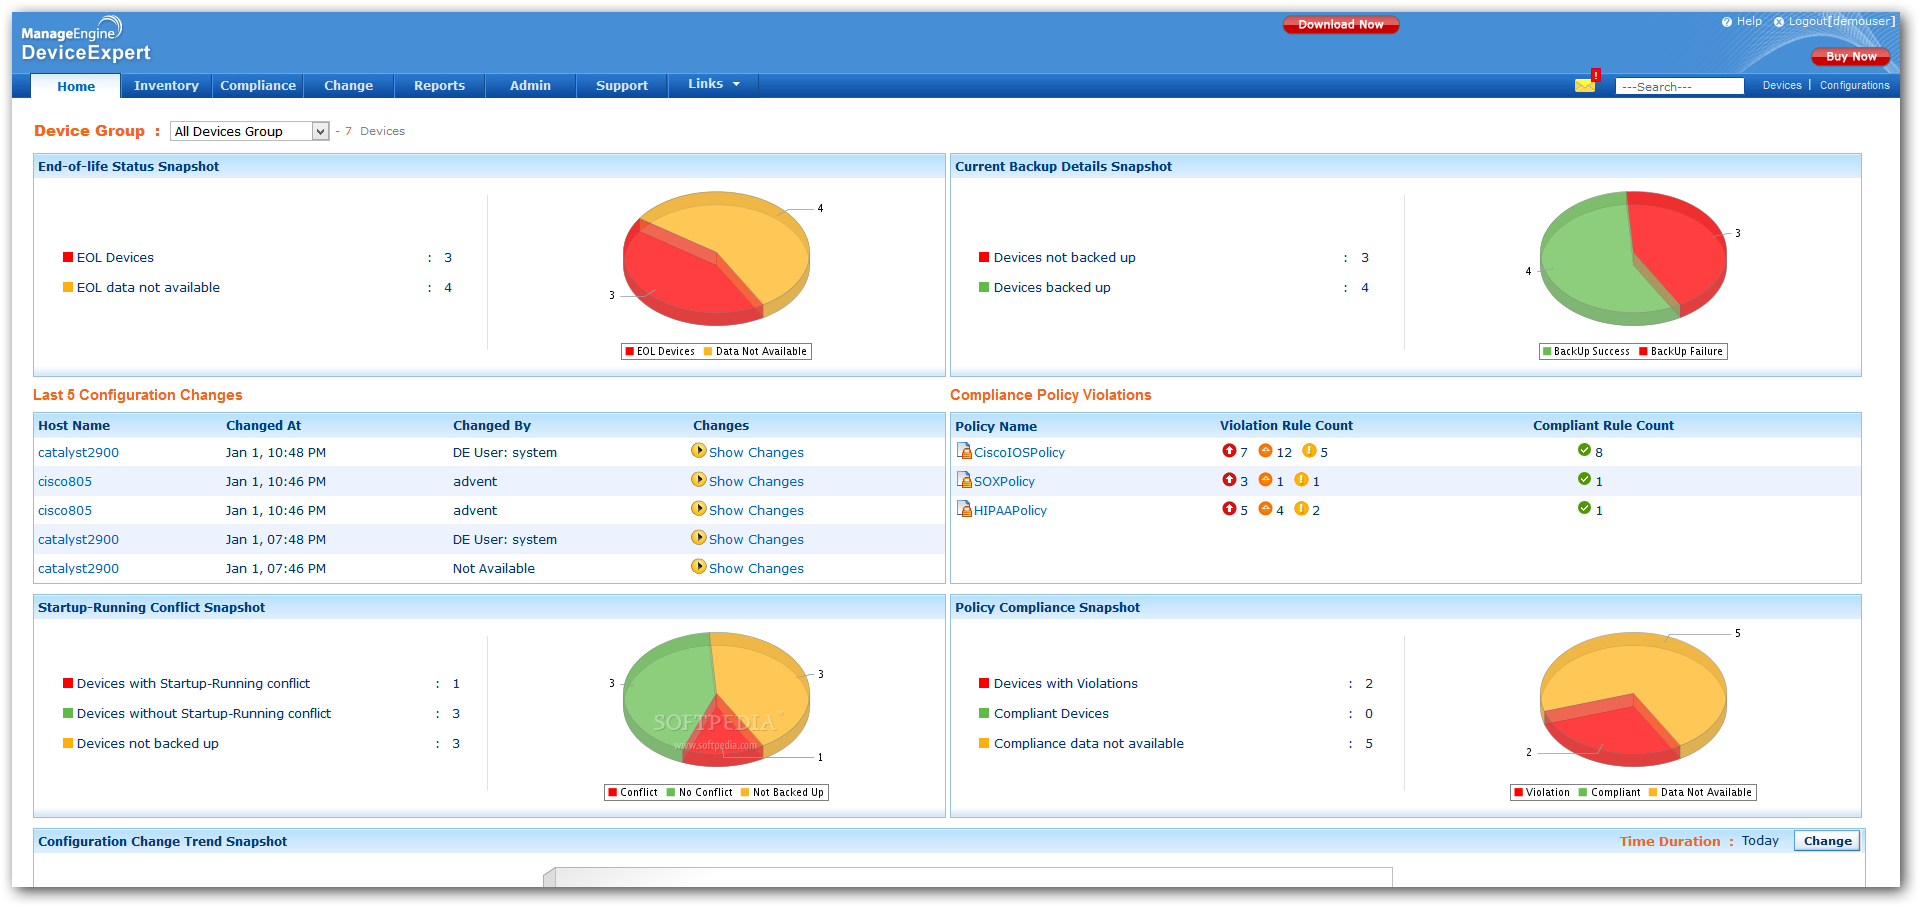Open the CiscoIOSPolicy policy name link
The height and width of the screenshot is (907, 1920).
click(x=1019, y=453)
